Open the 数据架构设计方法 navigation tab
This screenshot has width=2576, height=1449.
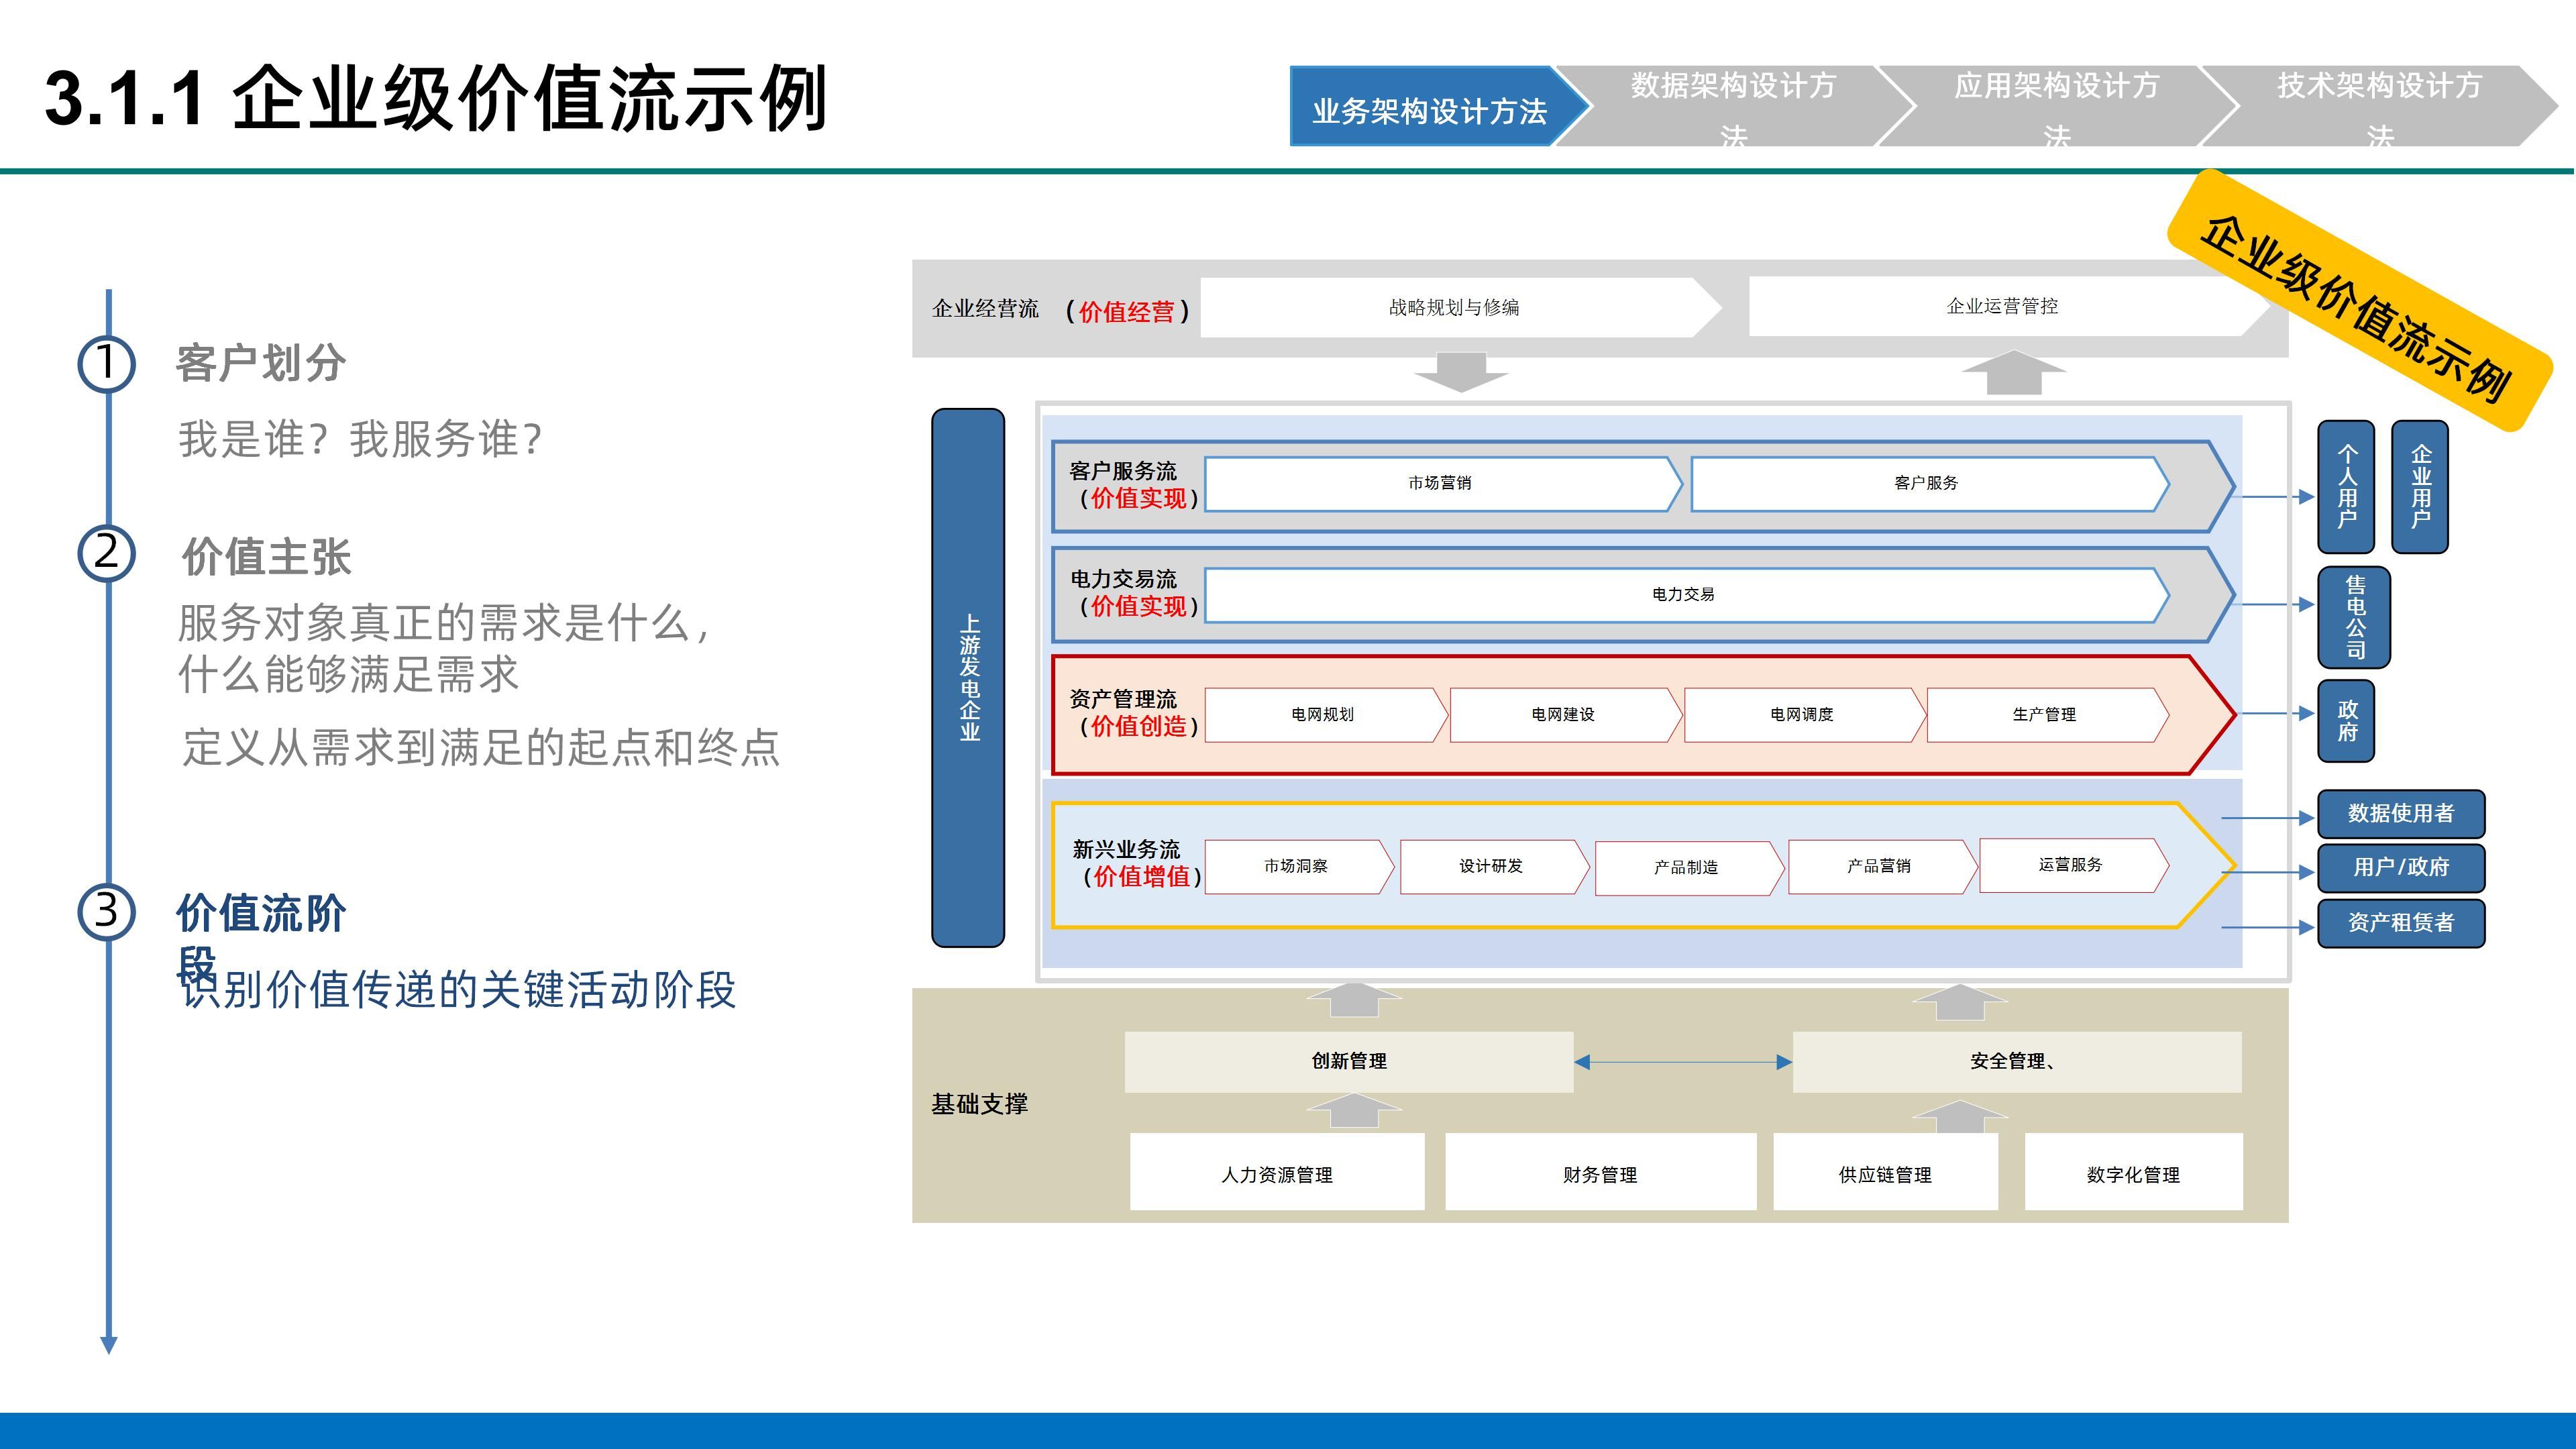[1733, 106]
